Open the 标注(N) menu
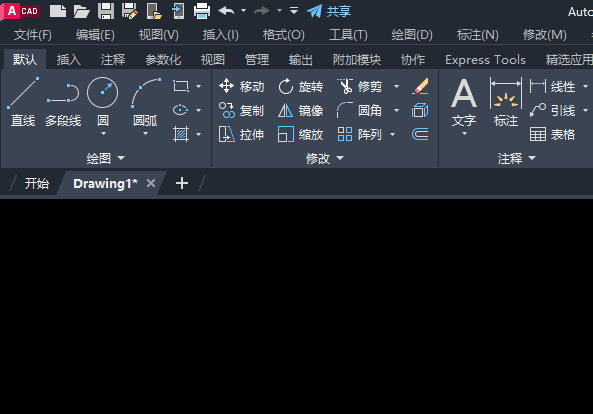The image size is (593, 414). (x=478, y=35)
